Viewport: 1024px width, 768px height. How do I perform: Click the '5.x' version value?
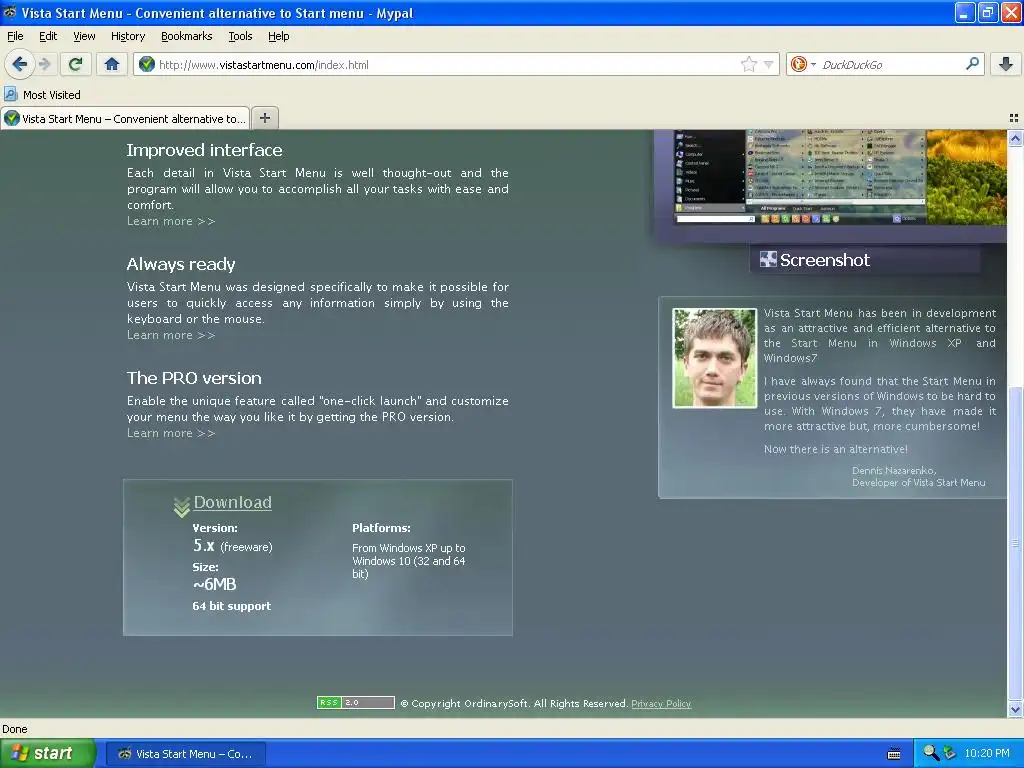[x=204, y=545]
